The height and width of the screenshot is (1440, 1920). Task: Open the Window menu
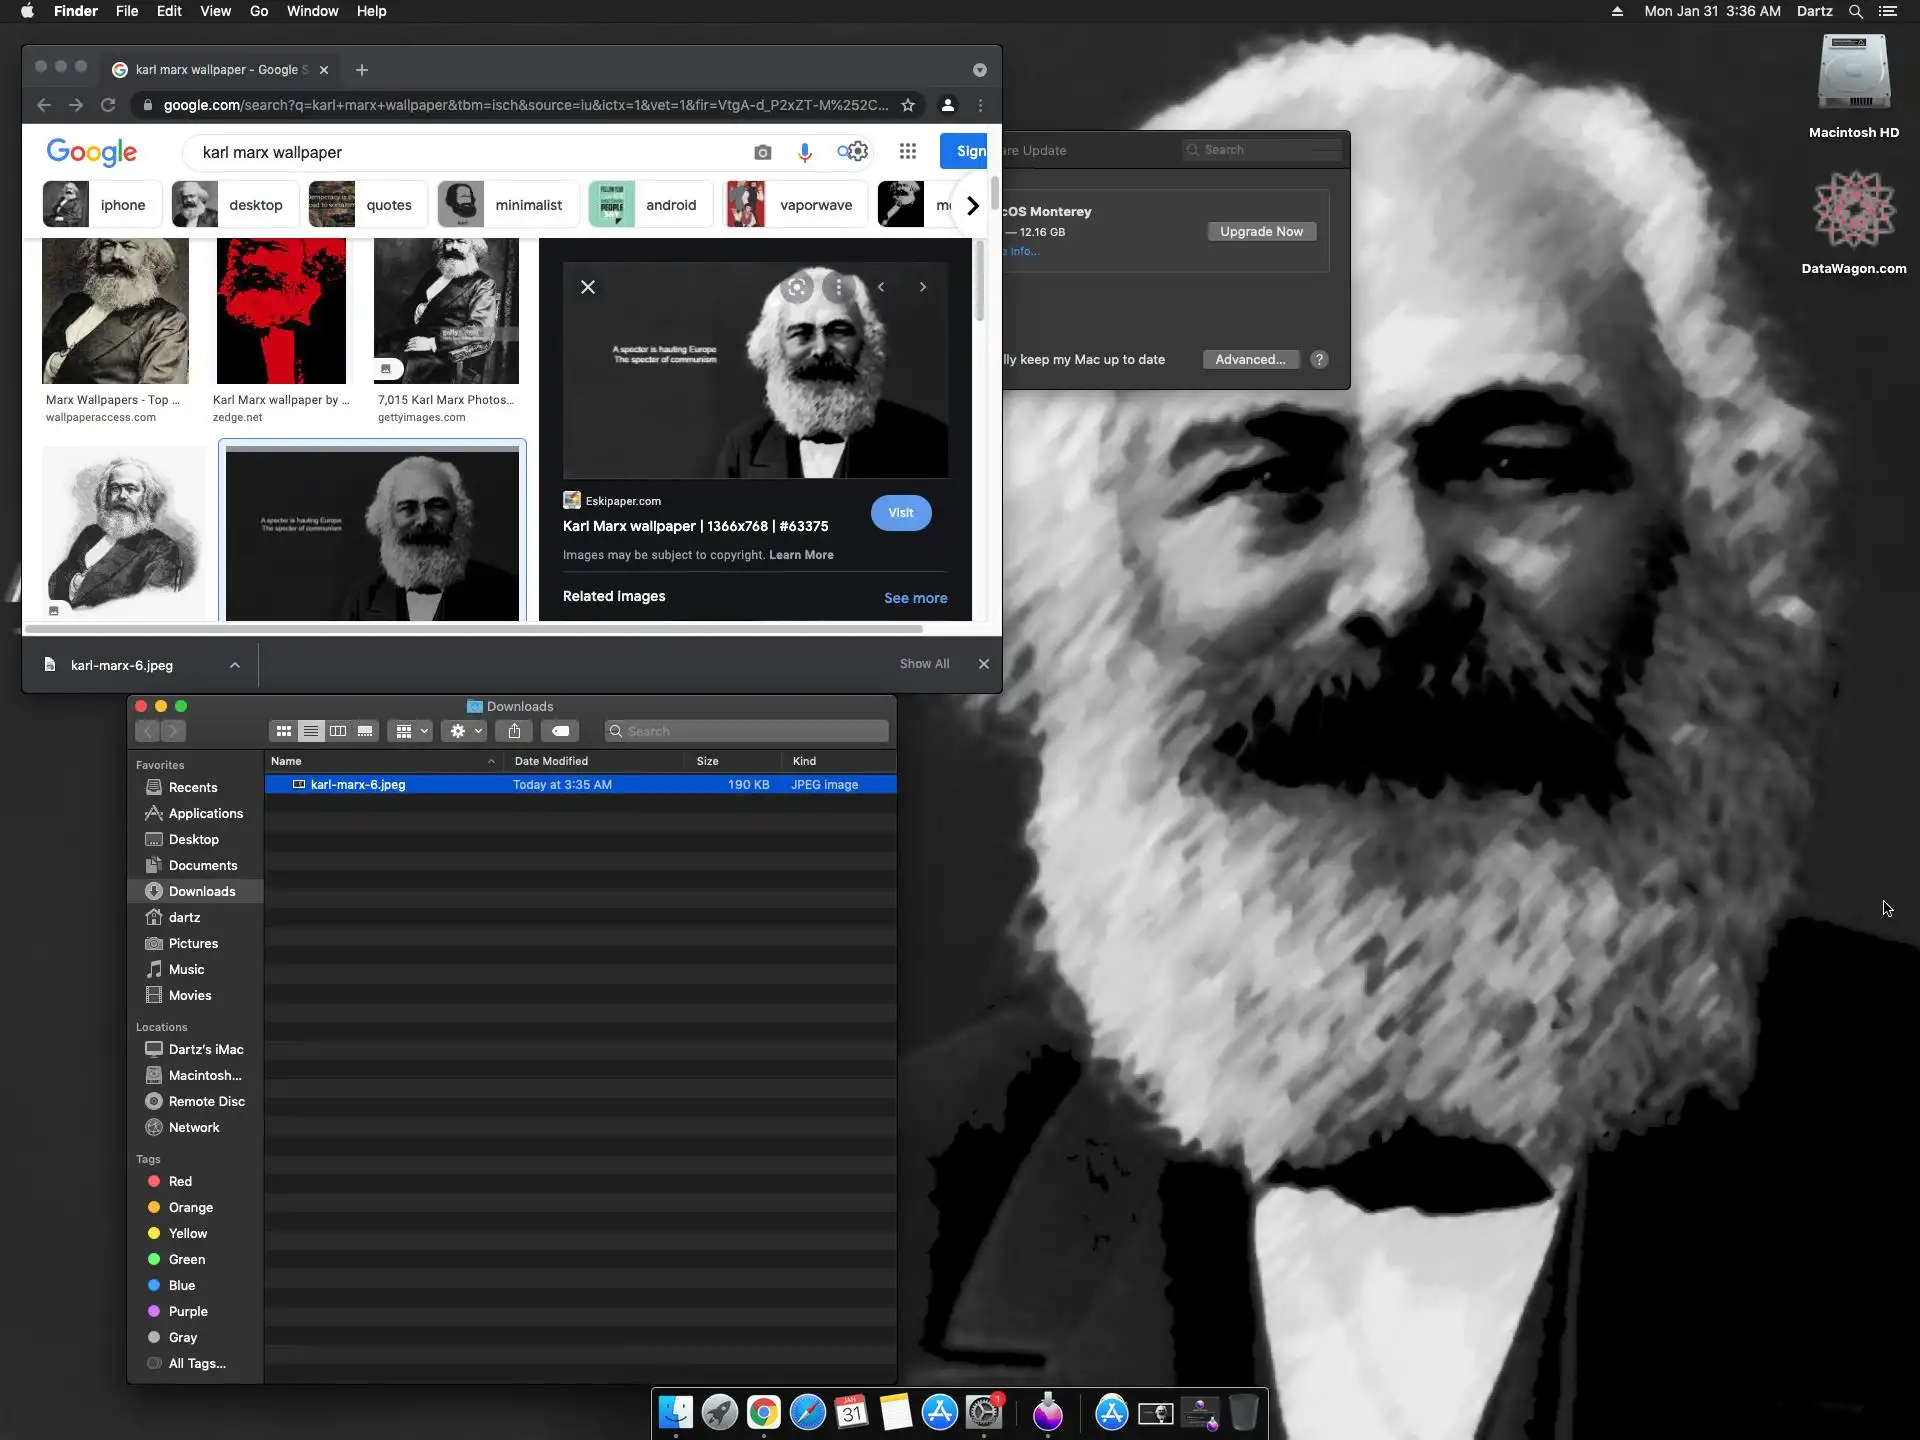[312, 11]
